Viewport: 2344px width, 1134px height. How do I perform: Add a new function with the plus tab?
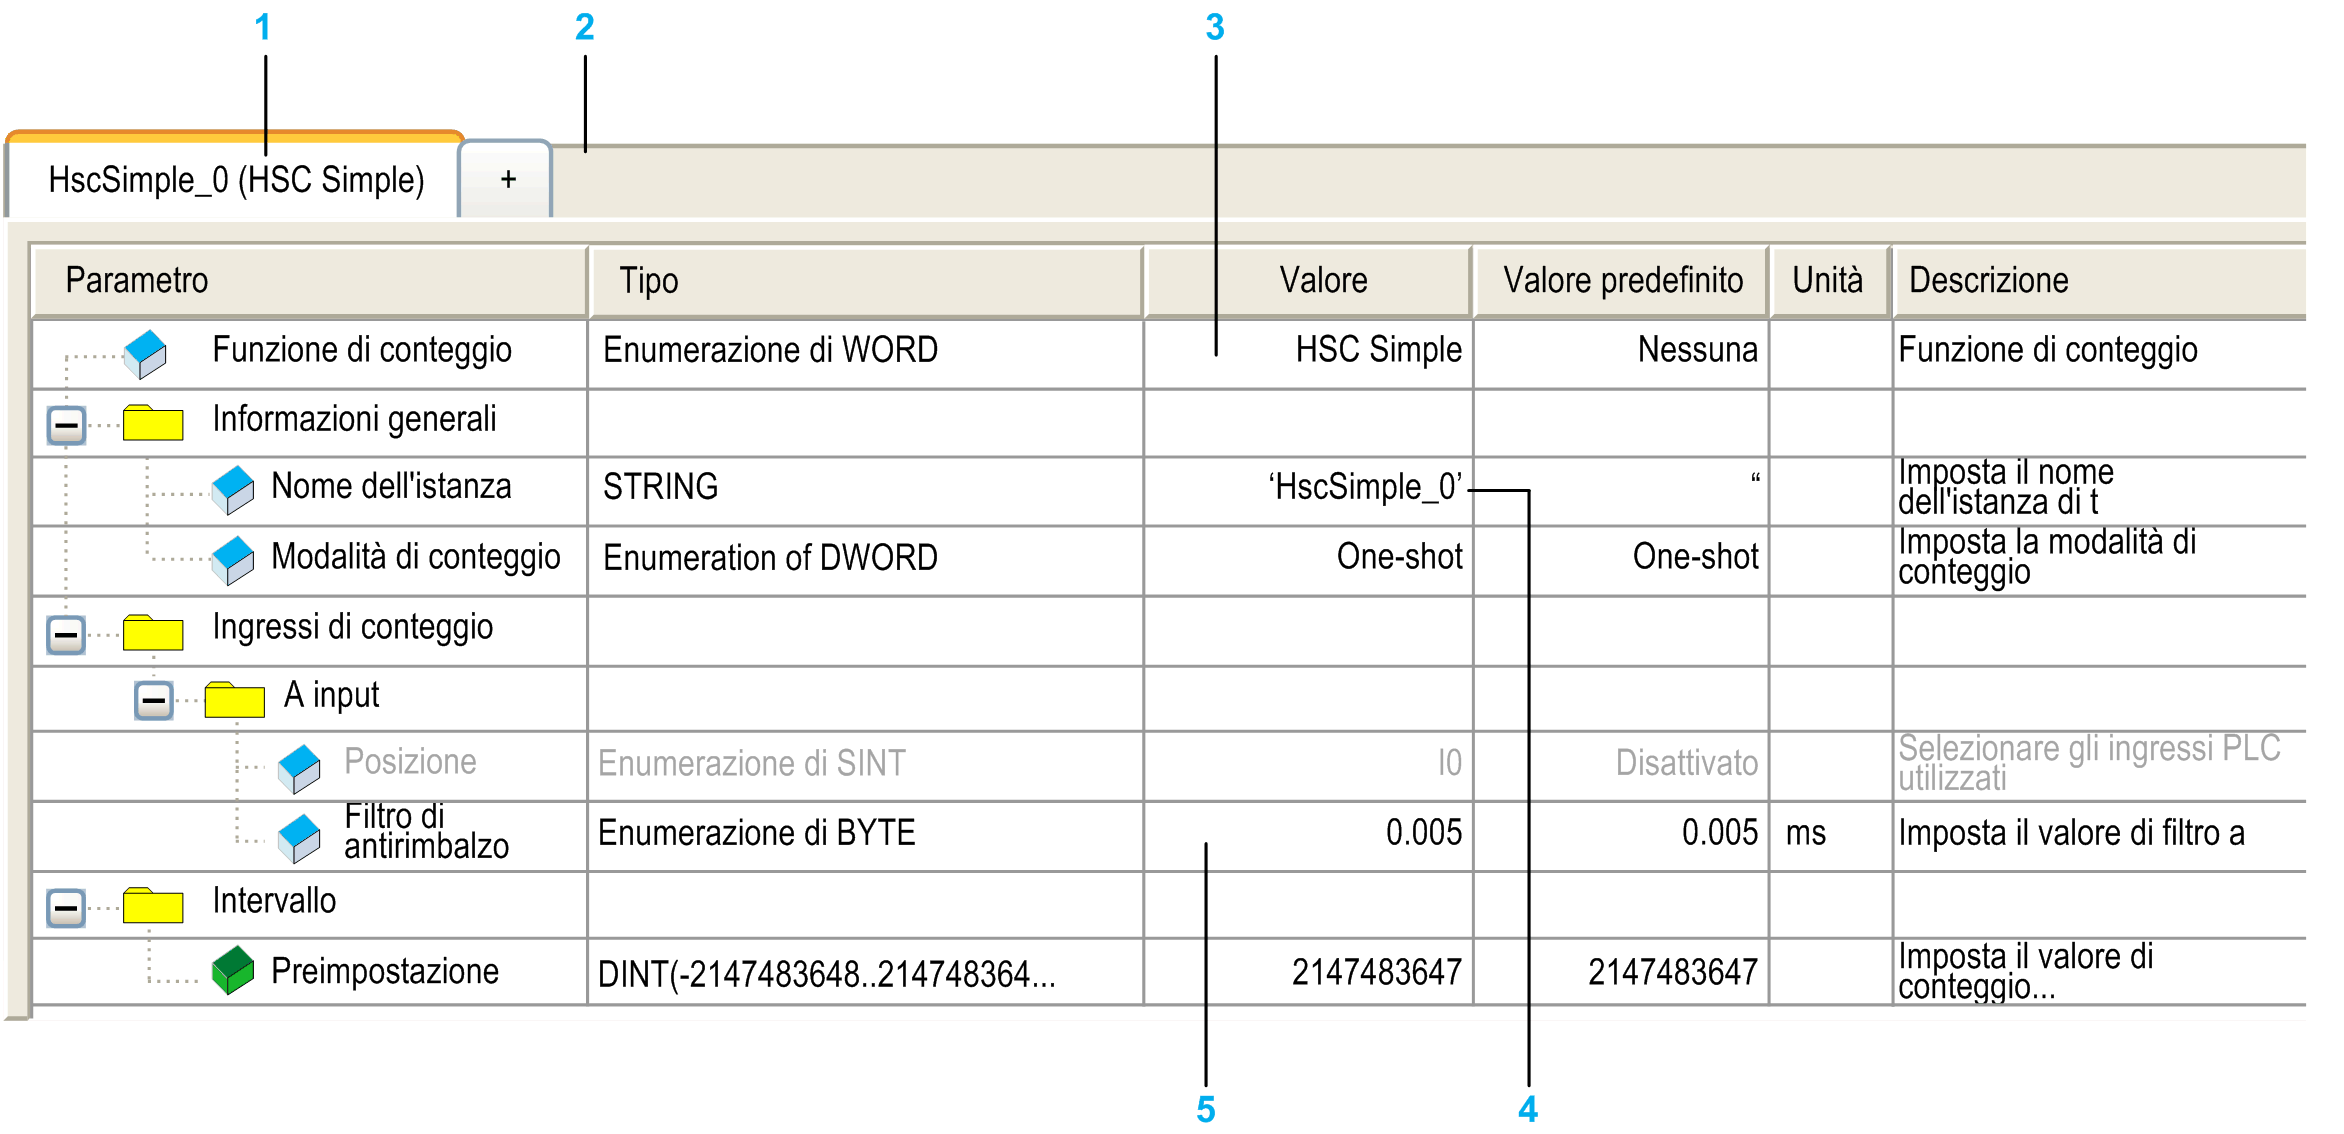pos(507,180)
